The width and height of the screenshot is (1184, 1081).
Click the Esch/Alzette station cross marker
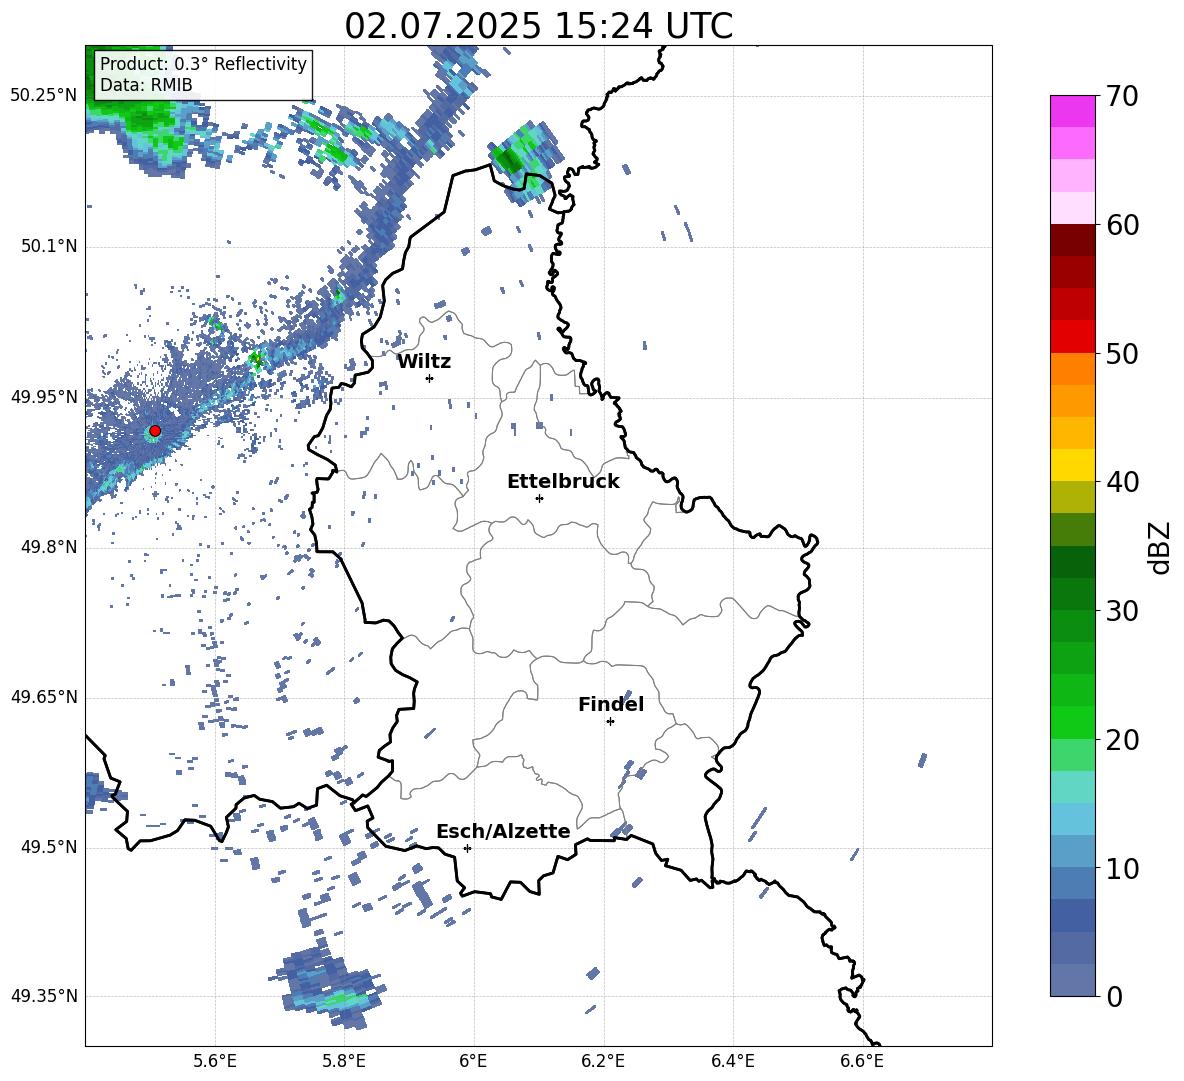(467, 848)
